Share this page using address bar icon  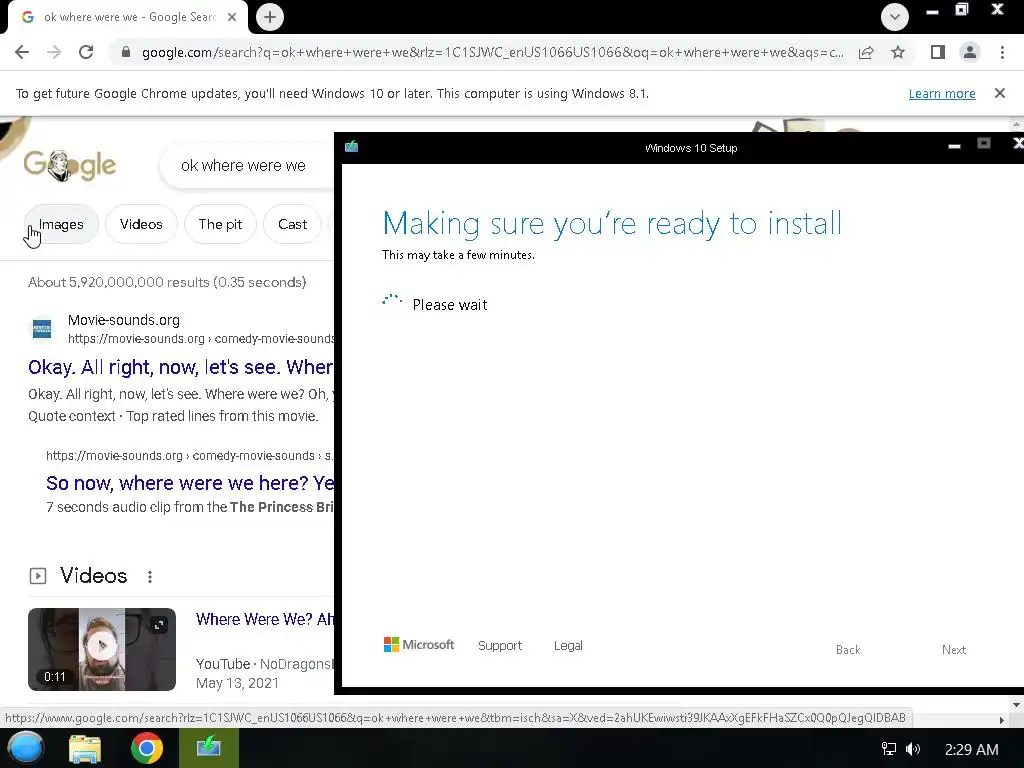click(866, 52)
